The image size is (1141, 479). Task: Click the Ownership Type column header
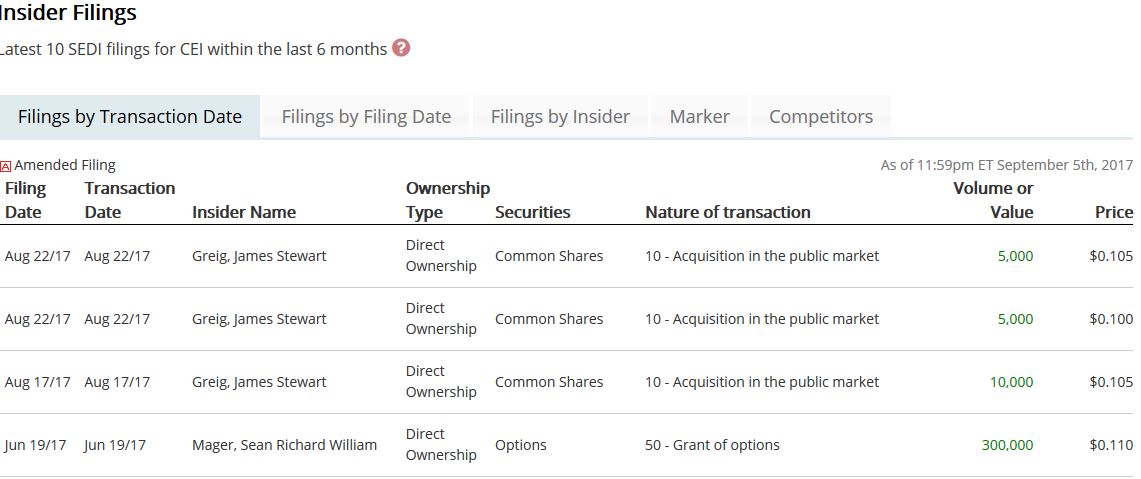coord(447,200)
